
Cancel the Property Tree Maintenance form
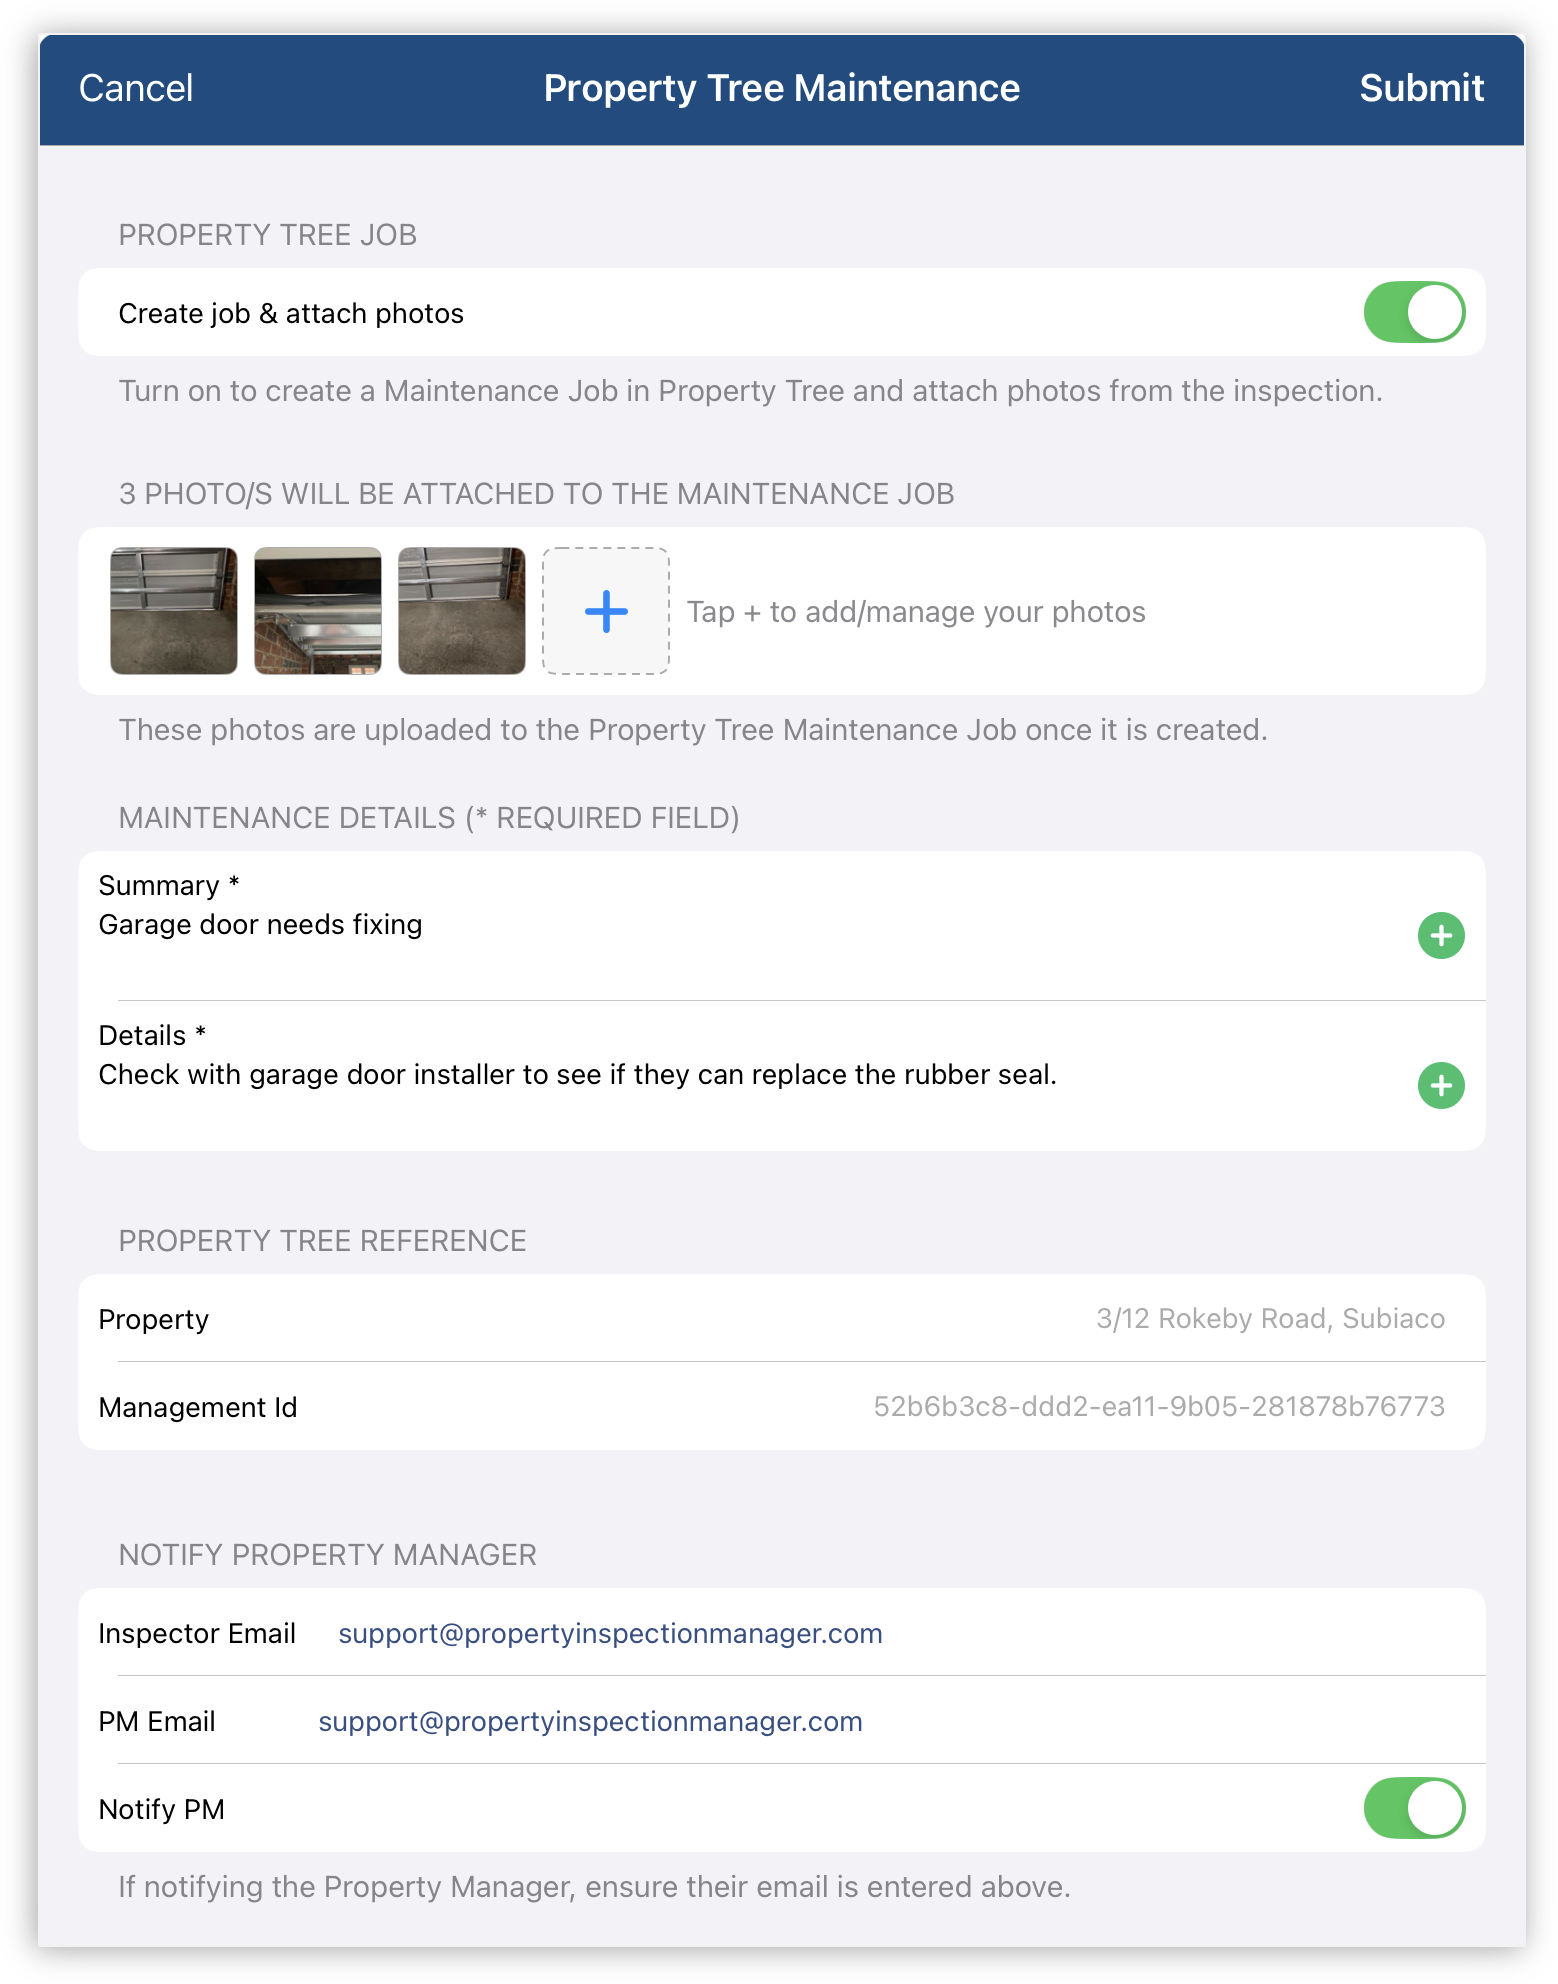pos(136,88)
